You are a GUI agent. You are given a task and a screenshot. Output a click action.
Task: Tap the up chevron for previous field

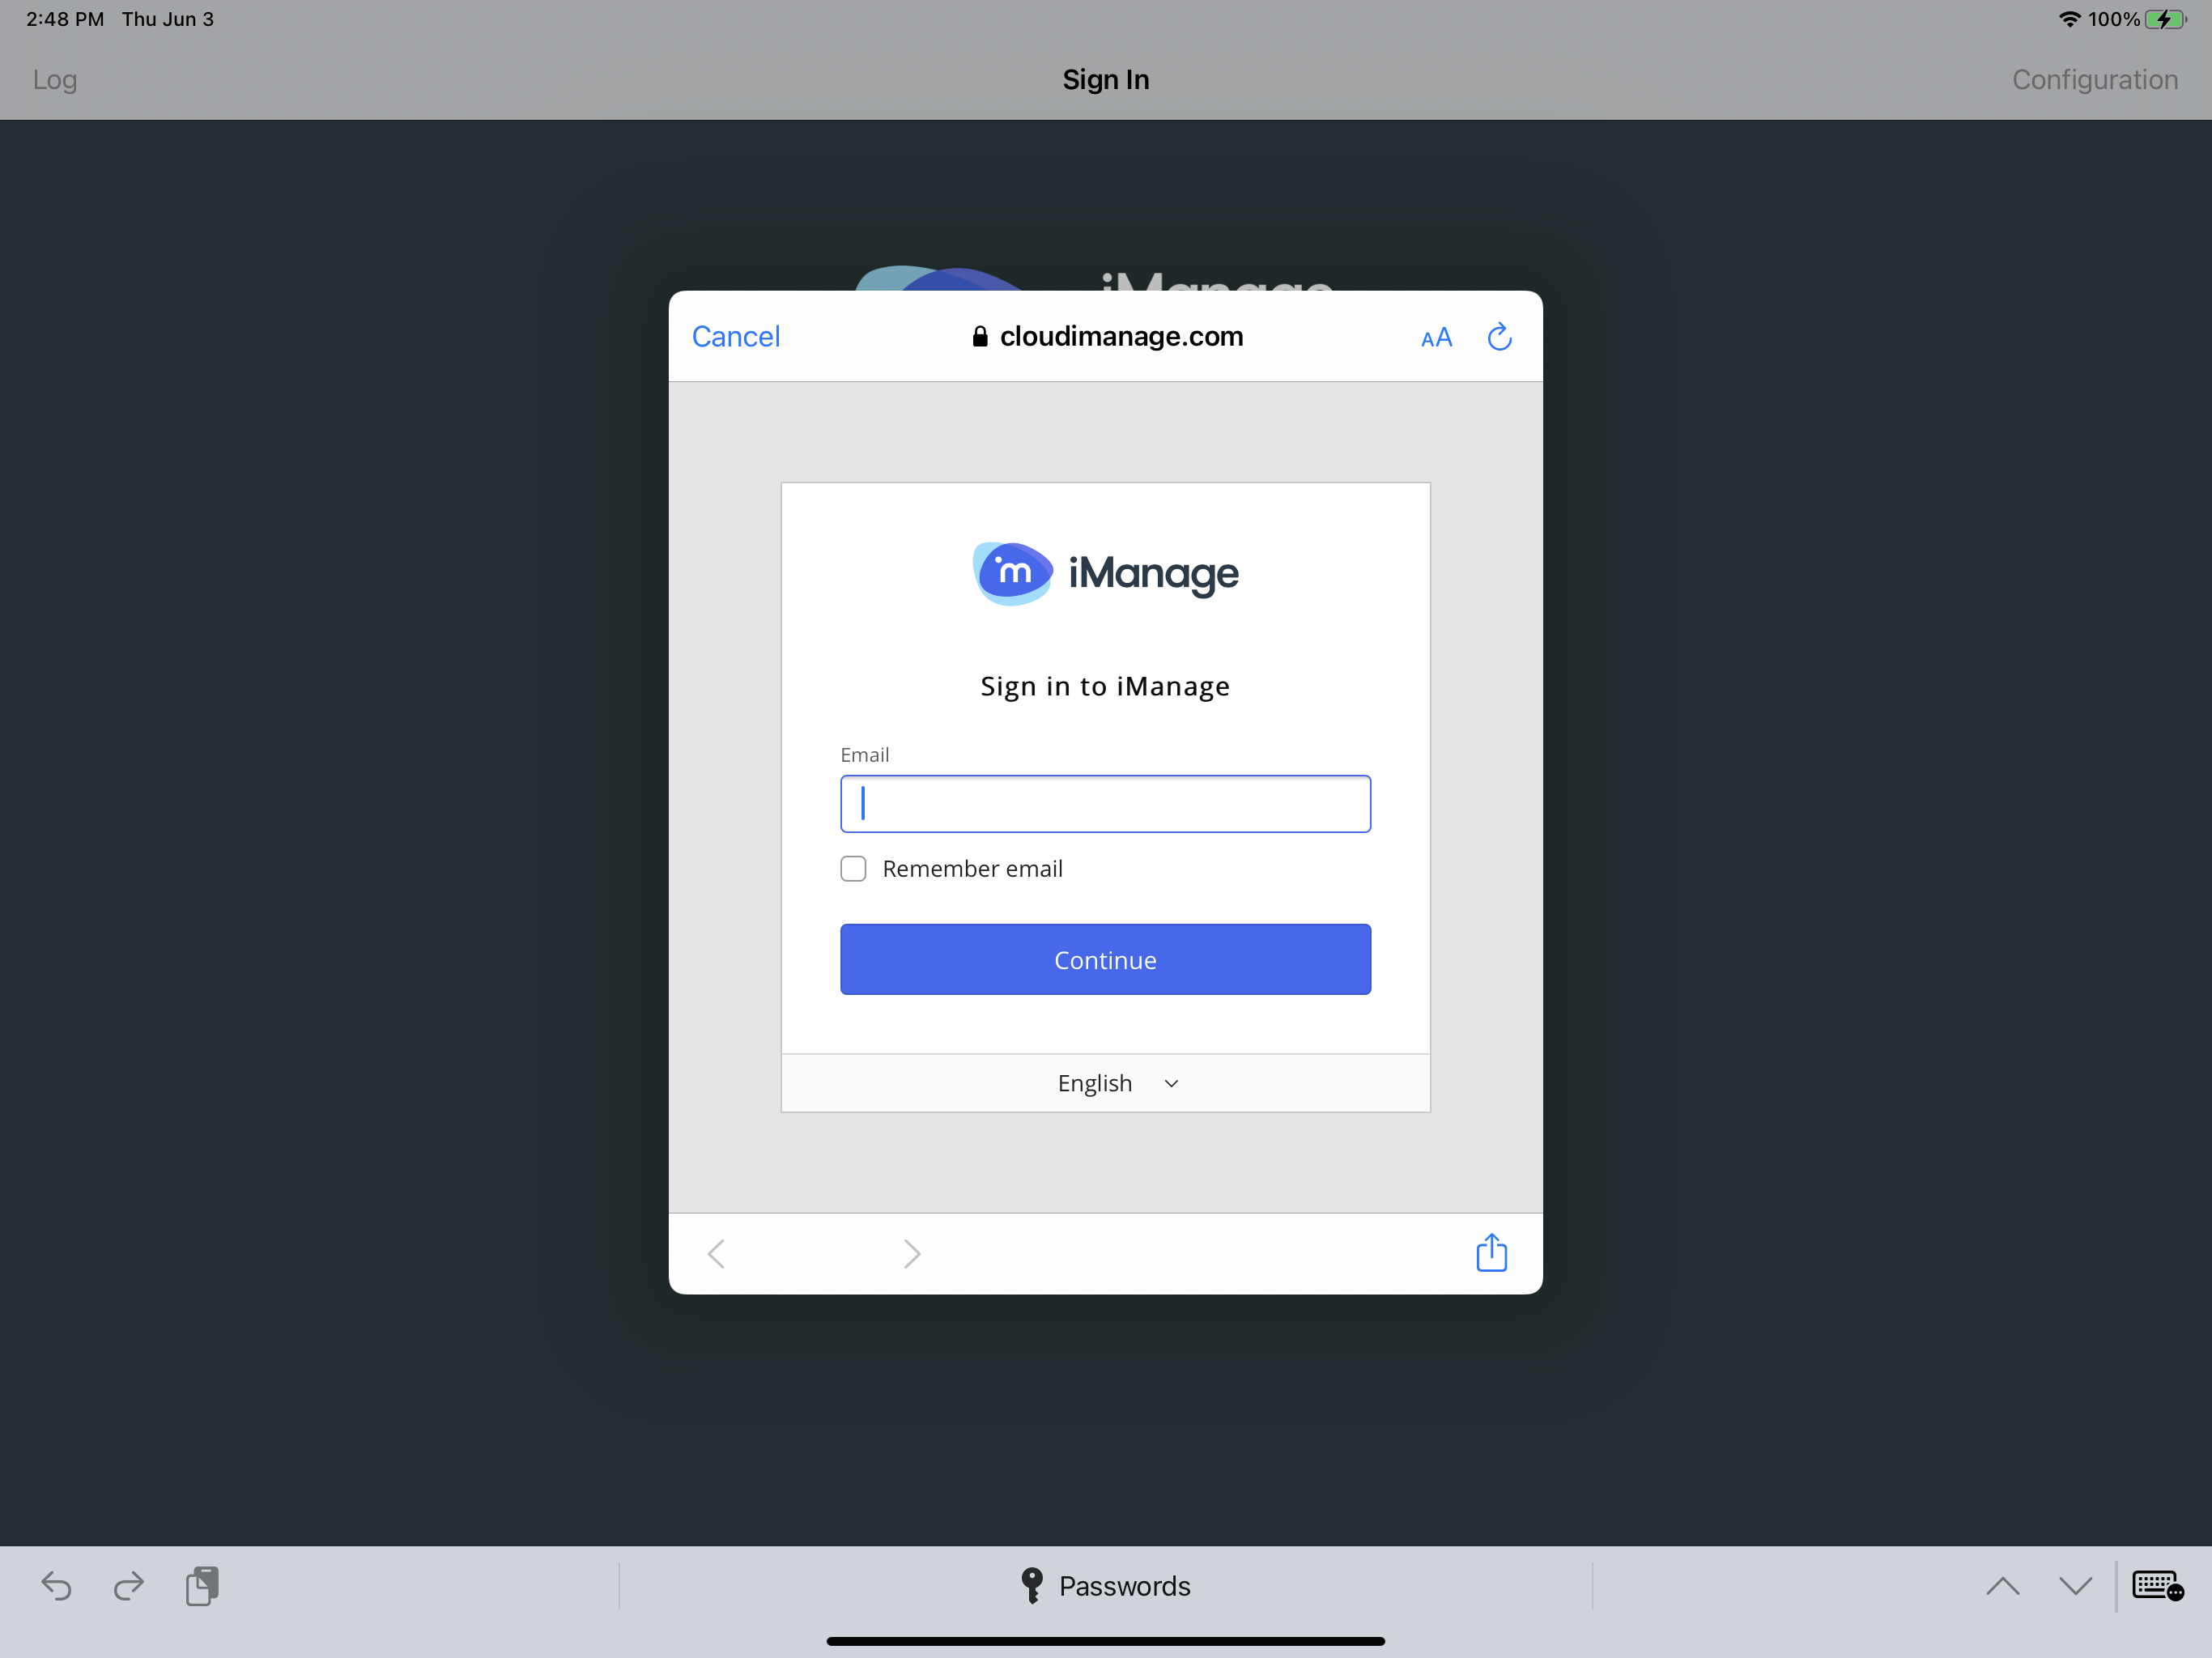(x=2002, y=1586)
